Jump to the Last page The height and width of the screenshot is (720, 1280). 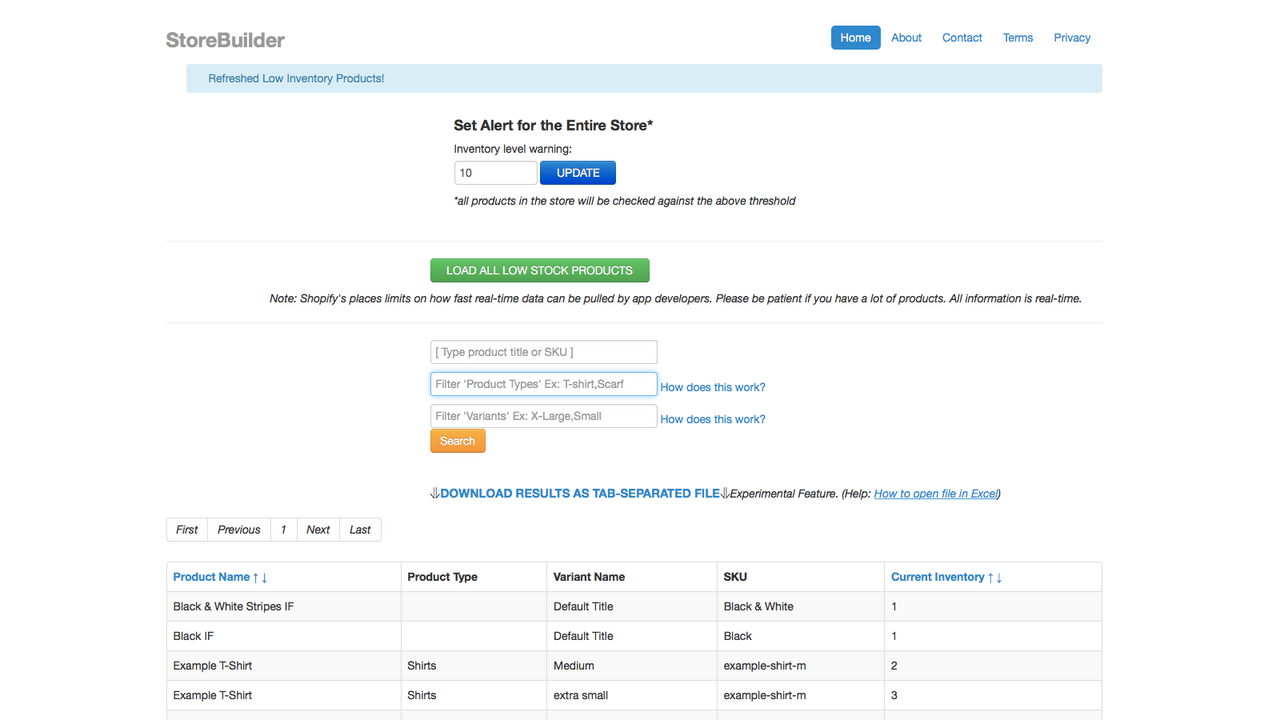pyautogui.click(x=360, y=530)
